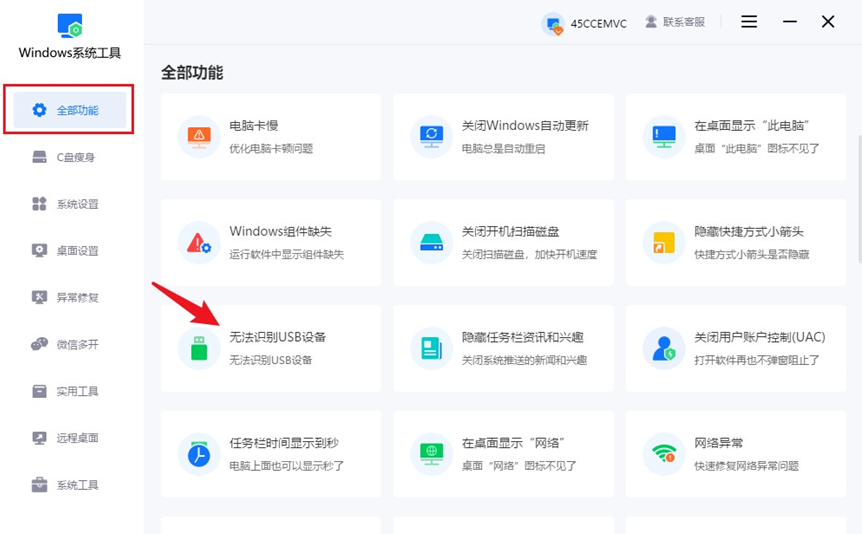The image size is (862, 534).
Task: Click the text 运行软件中显示组件缺失
Action: [286, 255]
